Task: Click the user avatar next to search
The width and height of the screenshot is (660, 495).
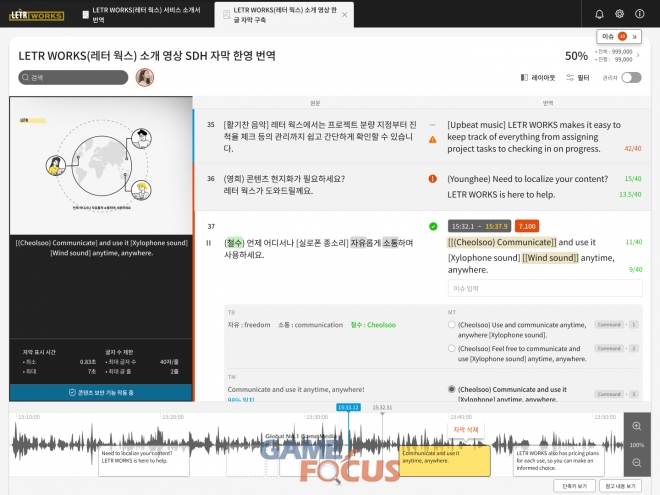Action: pos(144,77)
